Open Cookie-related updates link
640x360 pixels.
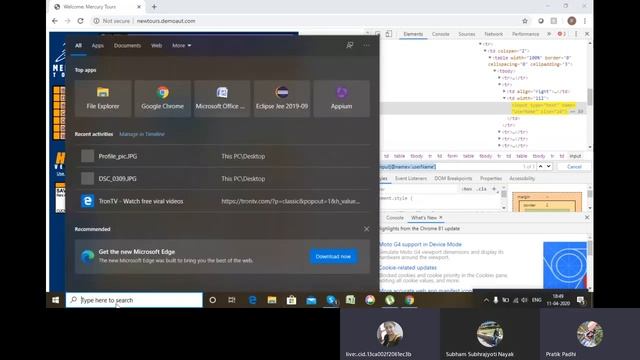coord(408,267)
